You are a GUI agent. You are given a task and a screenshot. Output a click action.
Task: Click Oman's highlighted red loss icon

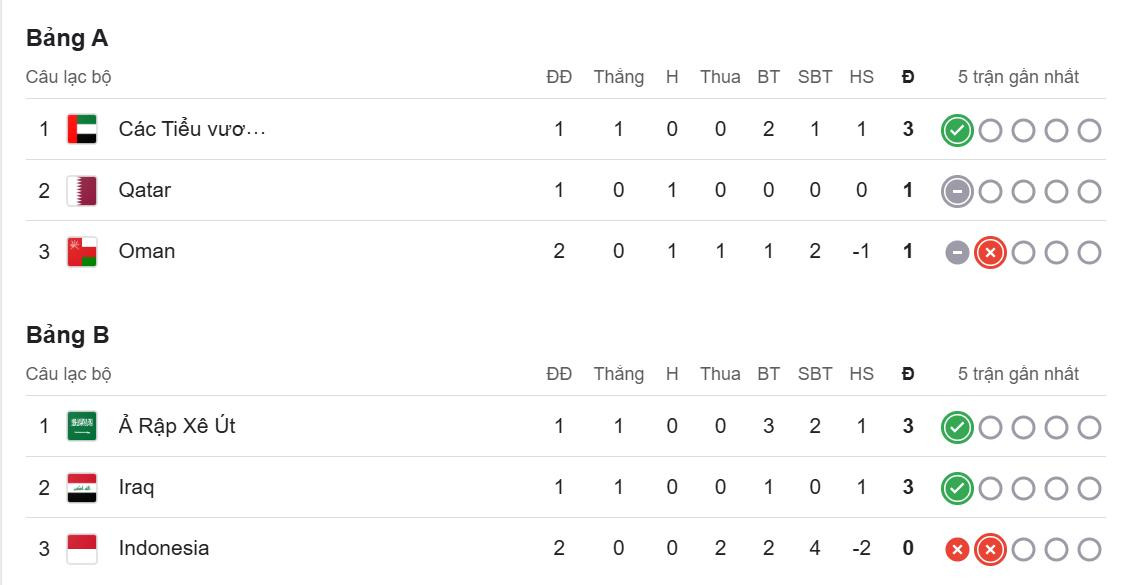point(990,252)
